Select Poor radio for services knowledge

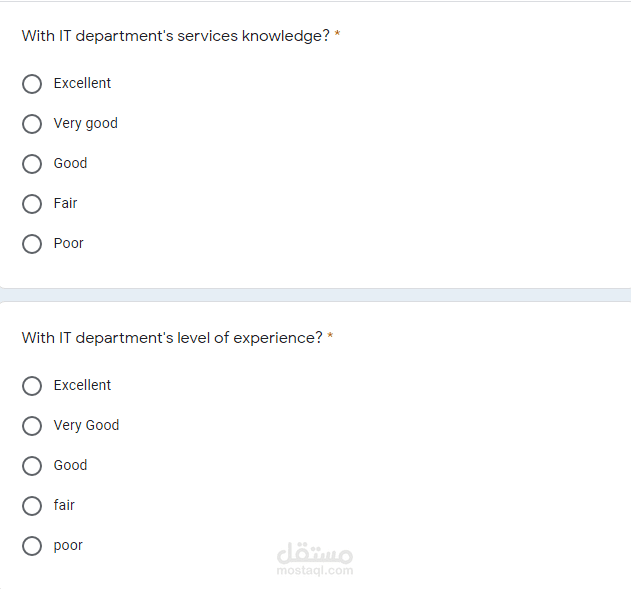click(32, 244)
